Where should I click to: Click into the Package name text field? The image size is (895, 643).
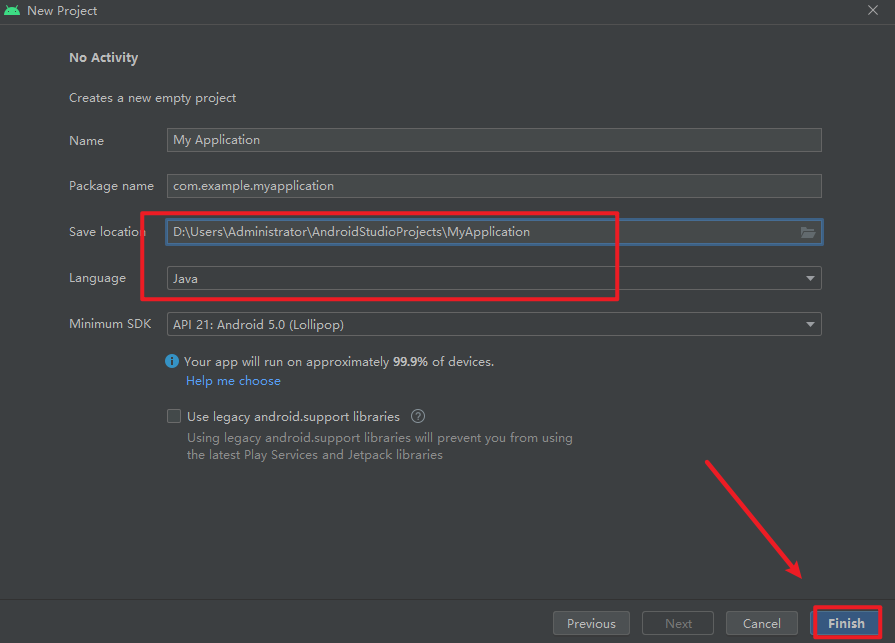(494, 186)
